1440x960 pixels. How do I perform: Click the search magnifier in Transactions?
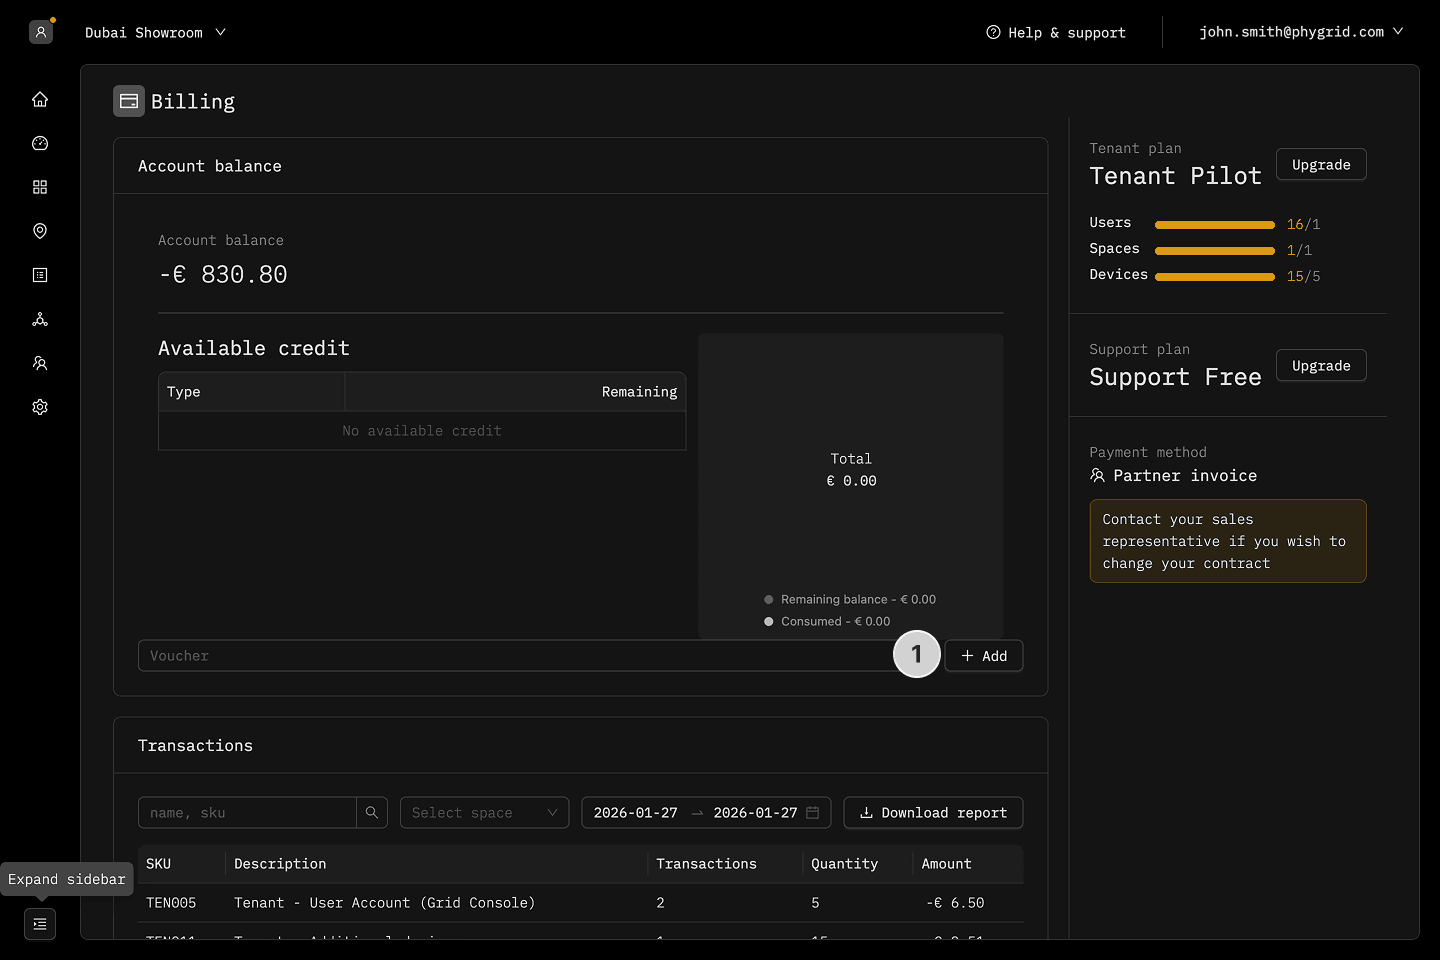(x=372, y=813)
